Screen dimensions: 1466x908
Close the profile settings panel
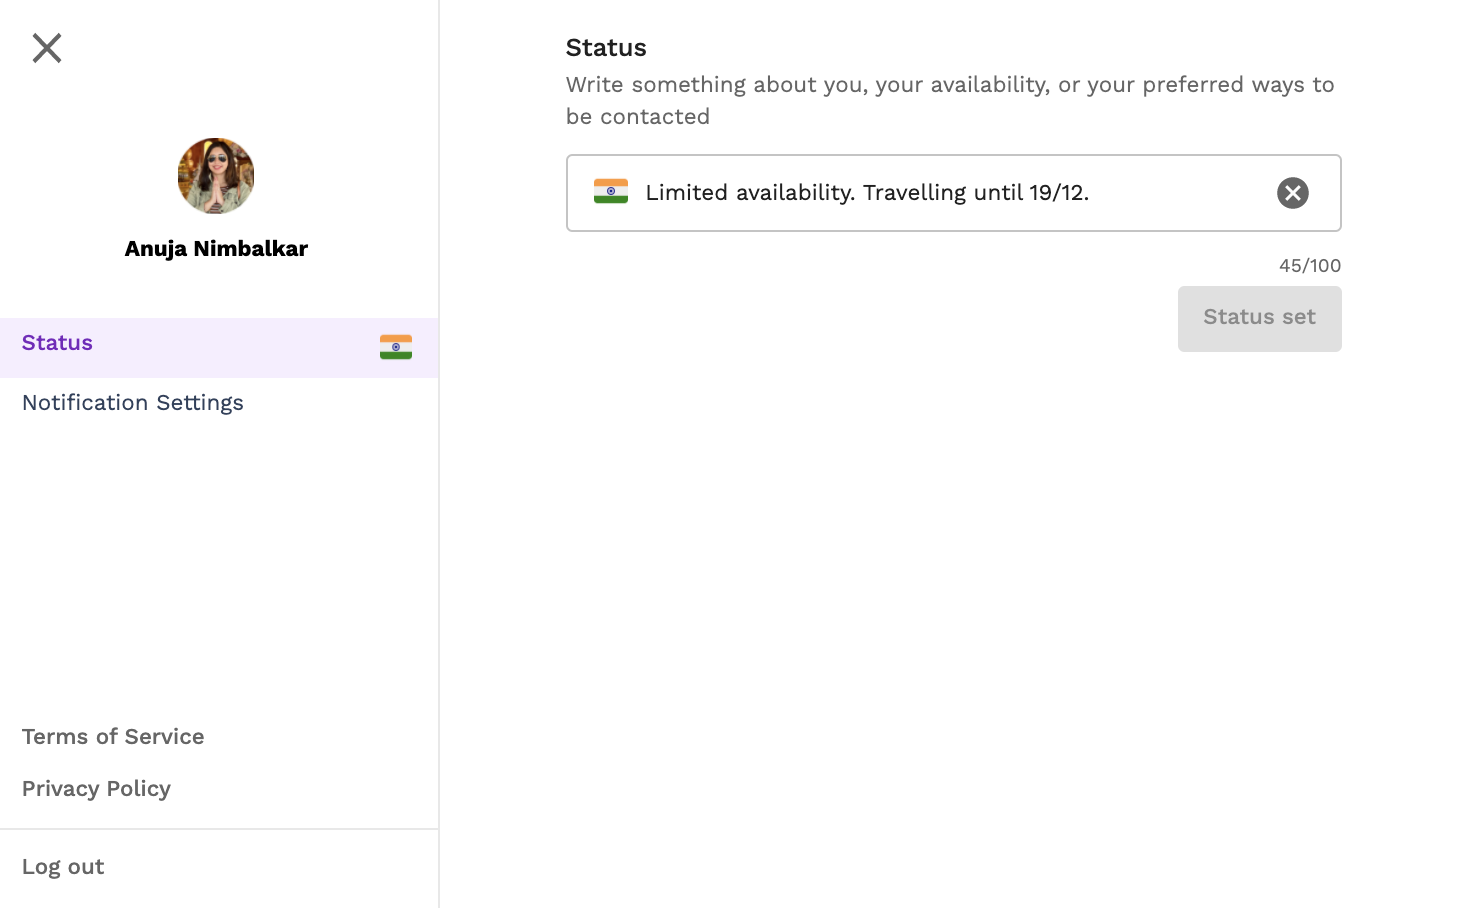click(x=47, y=48)
